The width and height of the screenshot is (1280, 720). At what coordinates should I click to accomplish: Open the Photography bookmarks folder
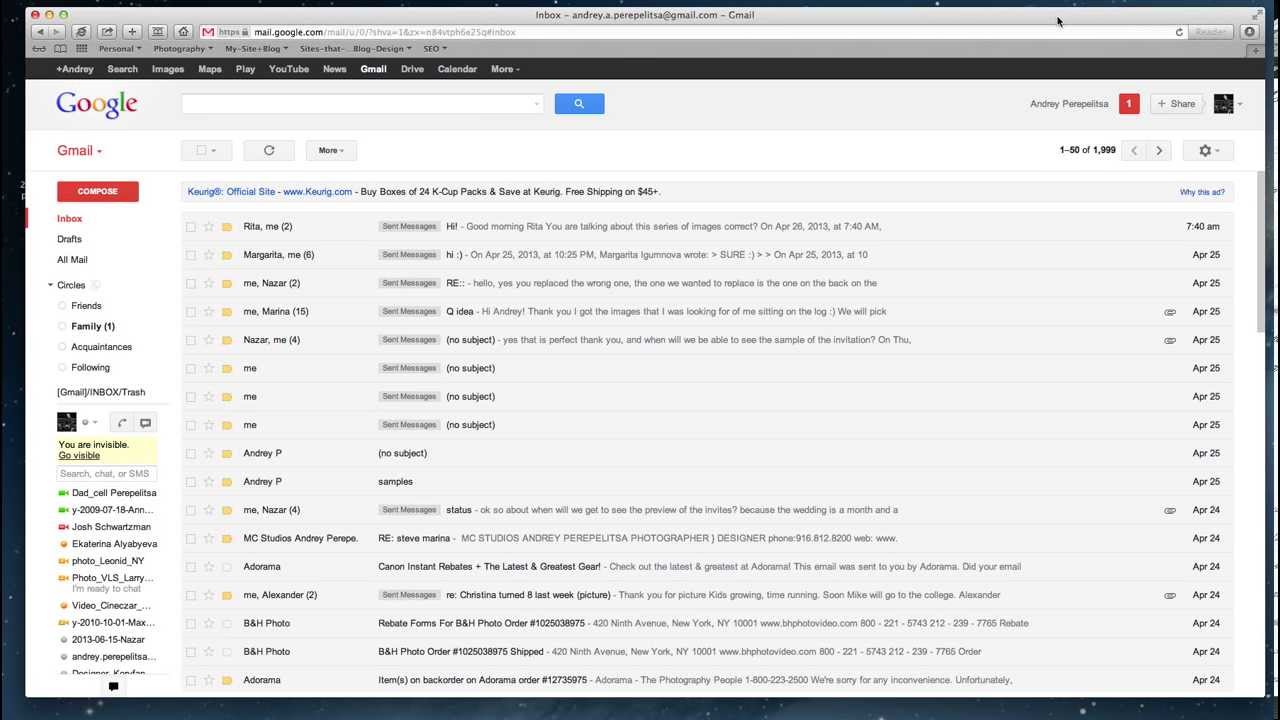click(x=183, y=48)
